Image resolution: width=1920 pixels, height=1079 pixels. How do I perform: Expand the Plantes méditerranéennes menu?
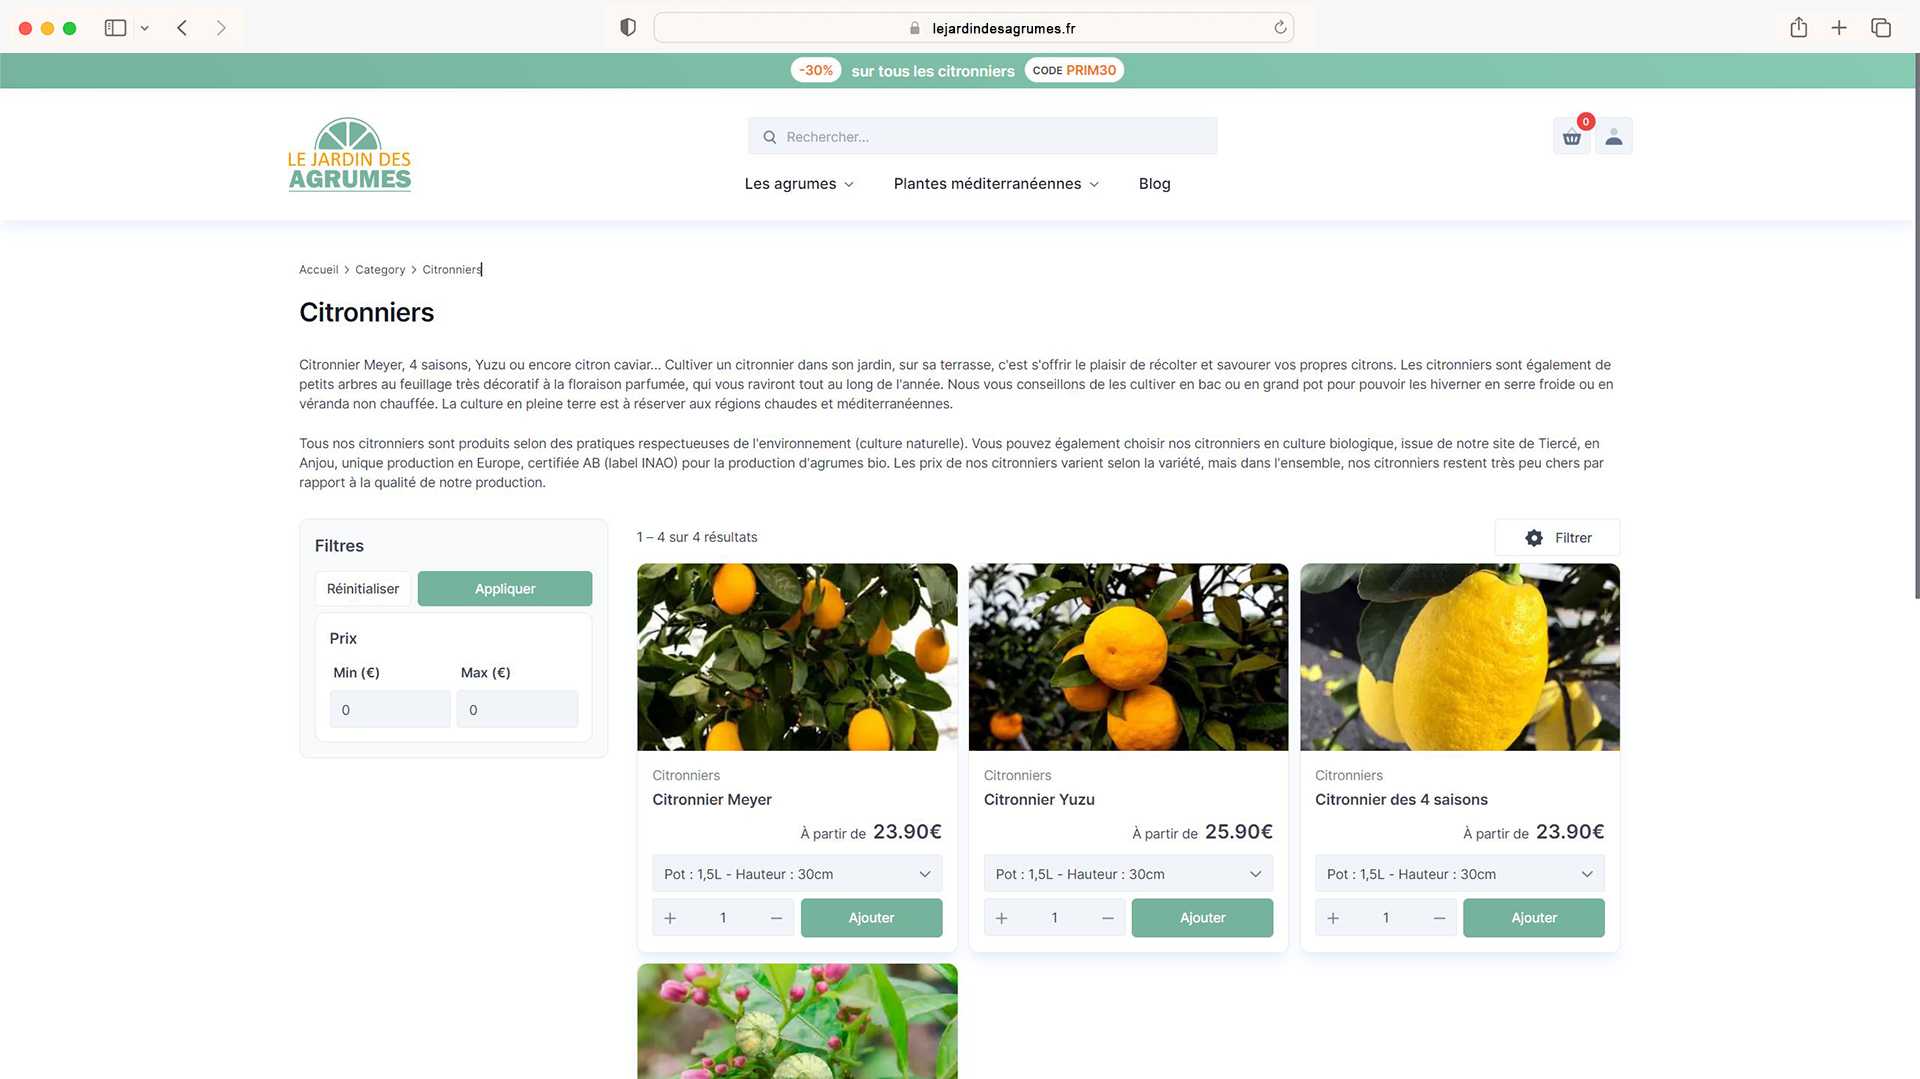(x=995, y=184)
